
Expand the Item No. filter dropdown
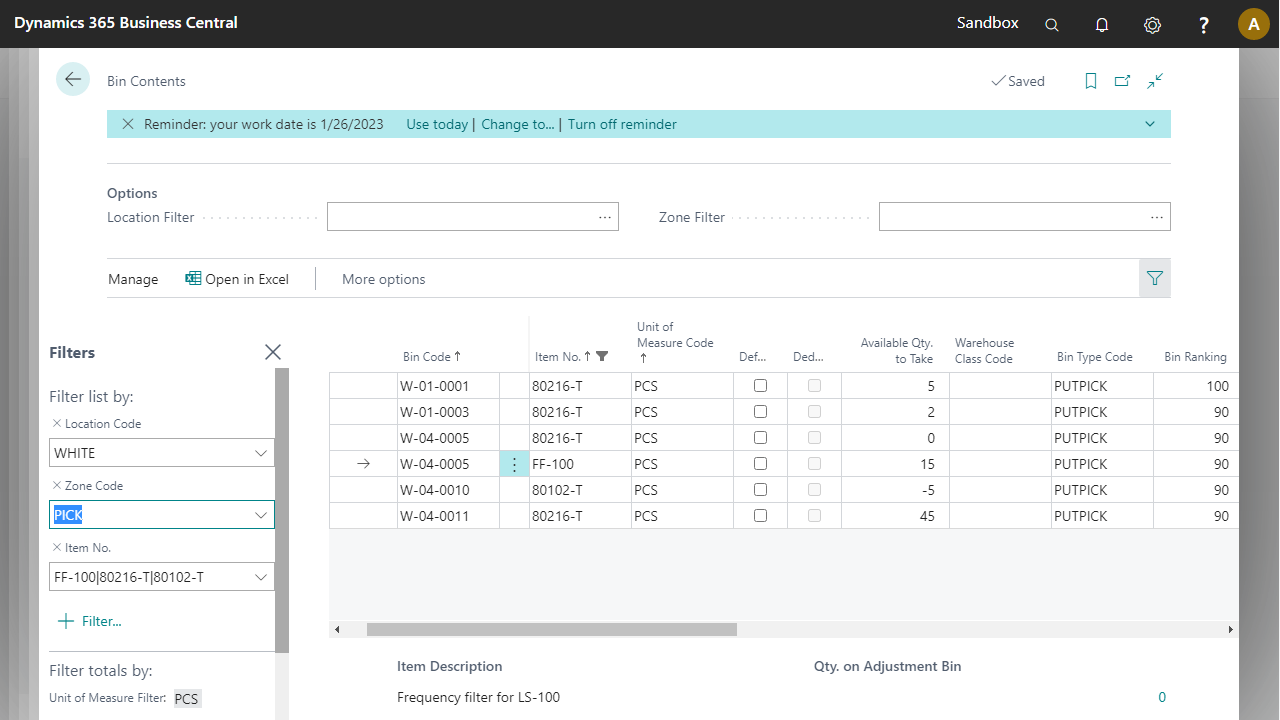click(x=261, y=577)
